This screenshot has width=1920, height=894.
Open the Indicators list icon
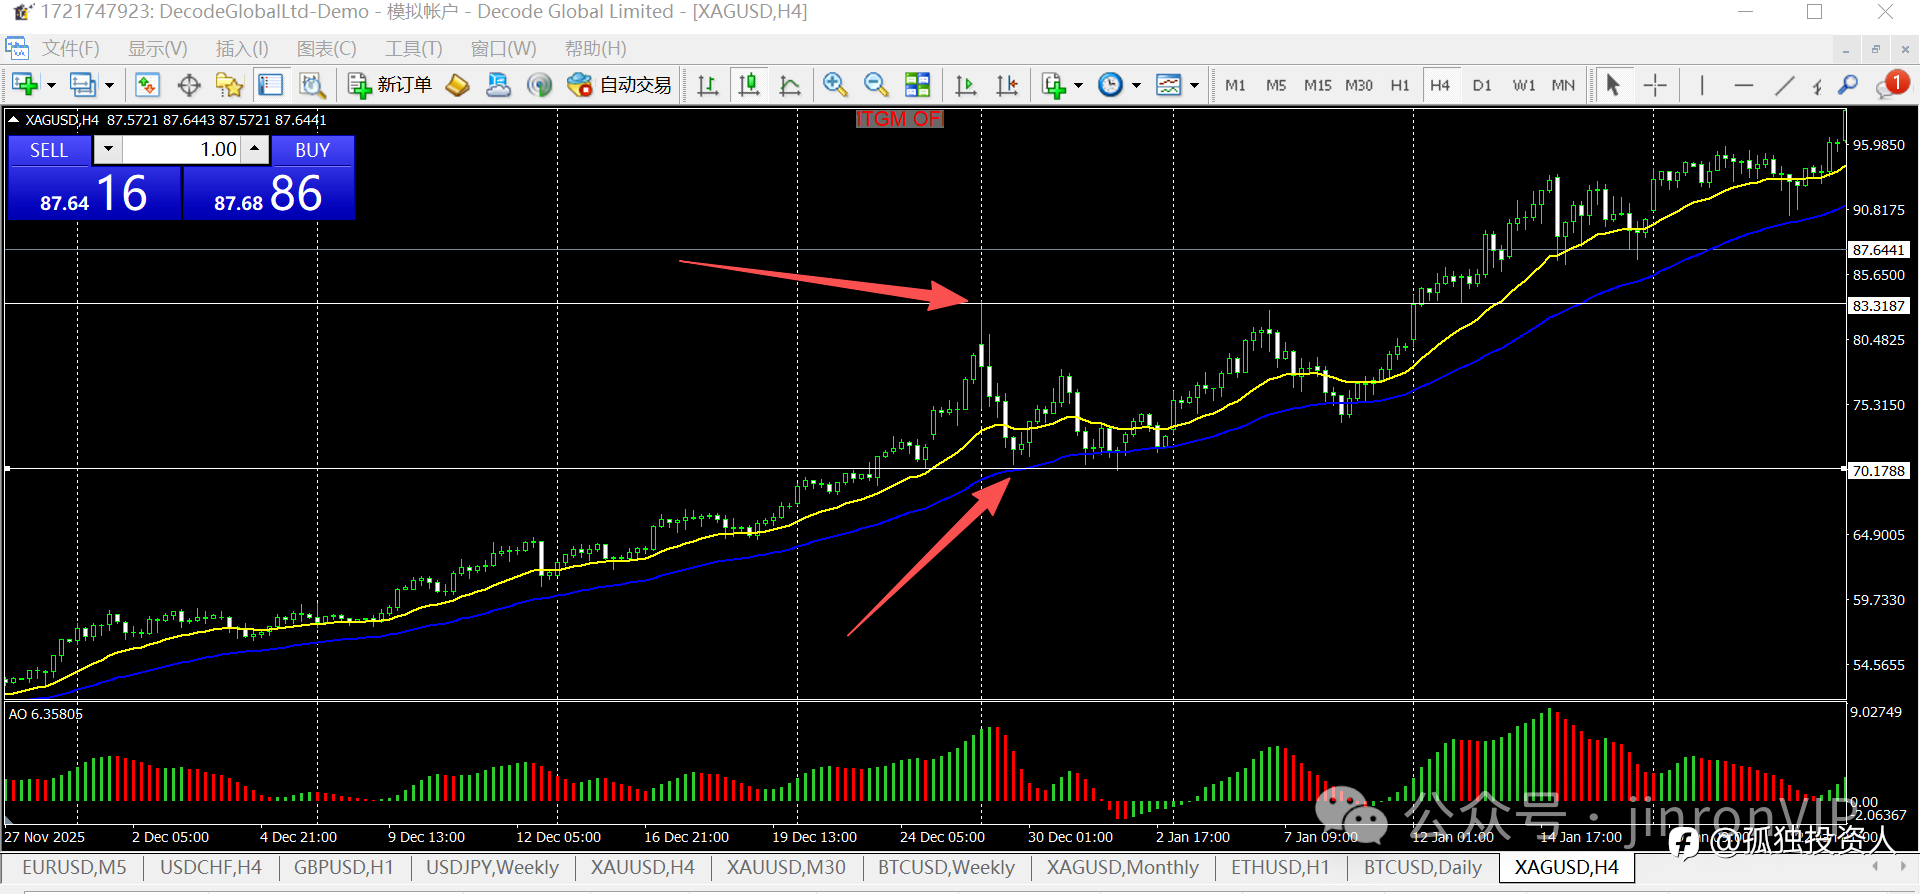point(1053,85)
